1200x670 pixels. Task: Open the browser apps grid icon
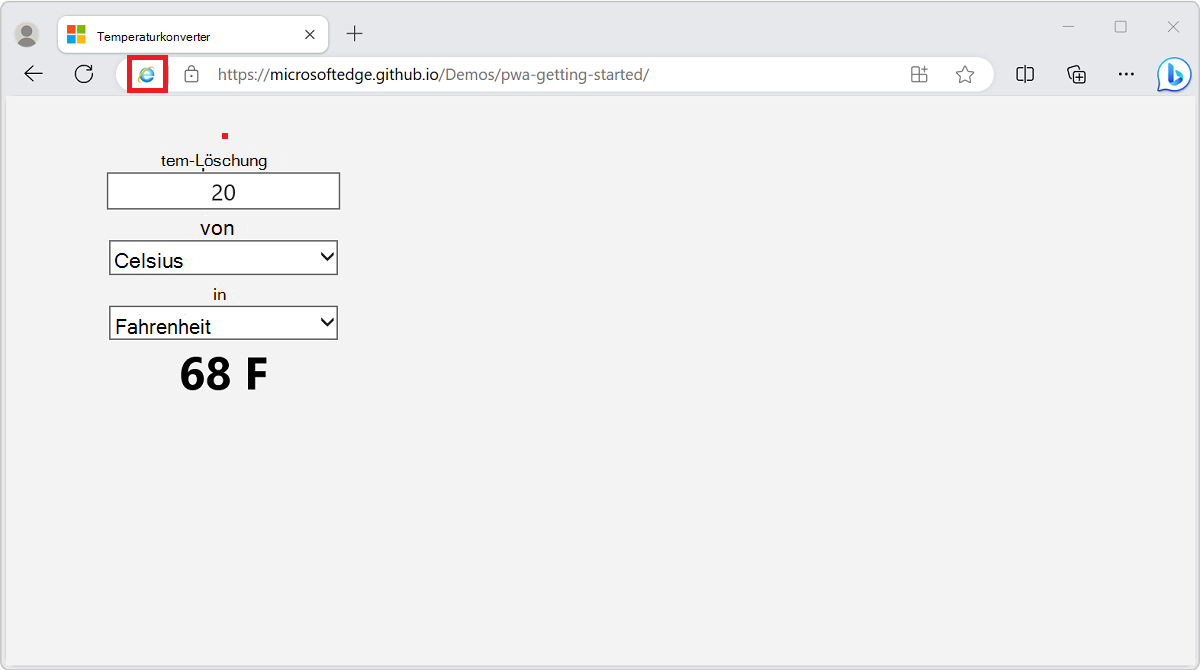click(x=918, y=74)
